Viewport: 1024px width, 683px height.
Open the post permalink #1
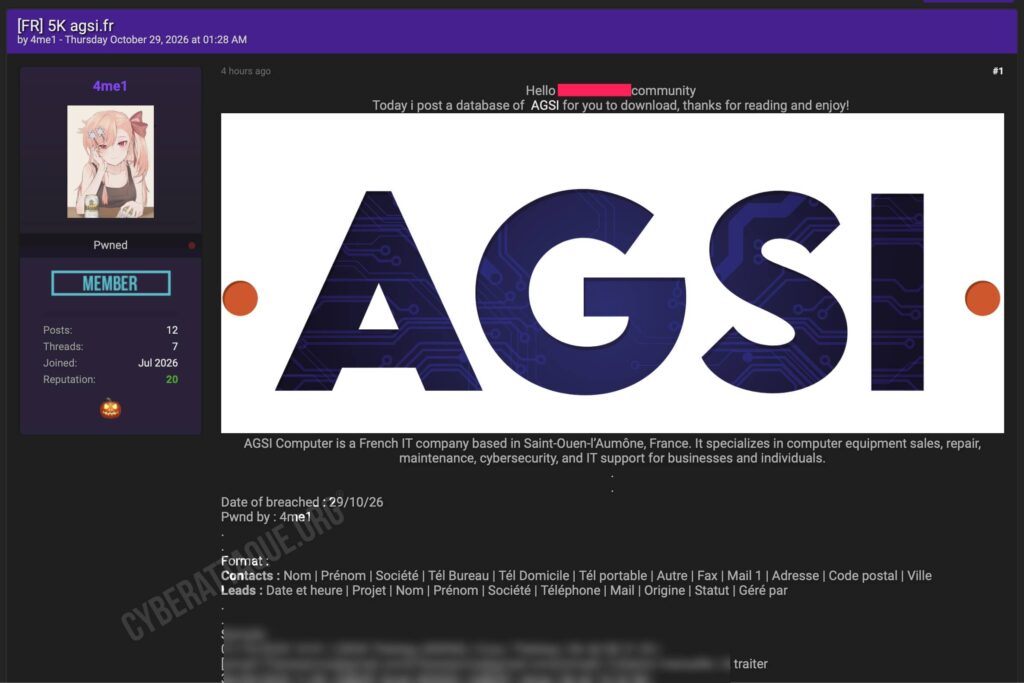pyautogui.click(x=997, y=71)
